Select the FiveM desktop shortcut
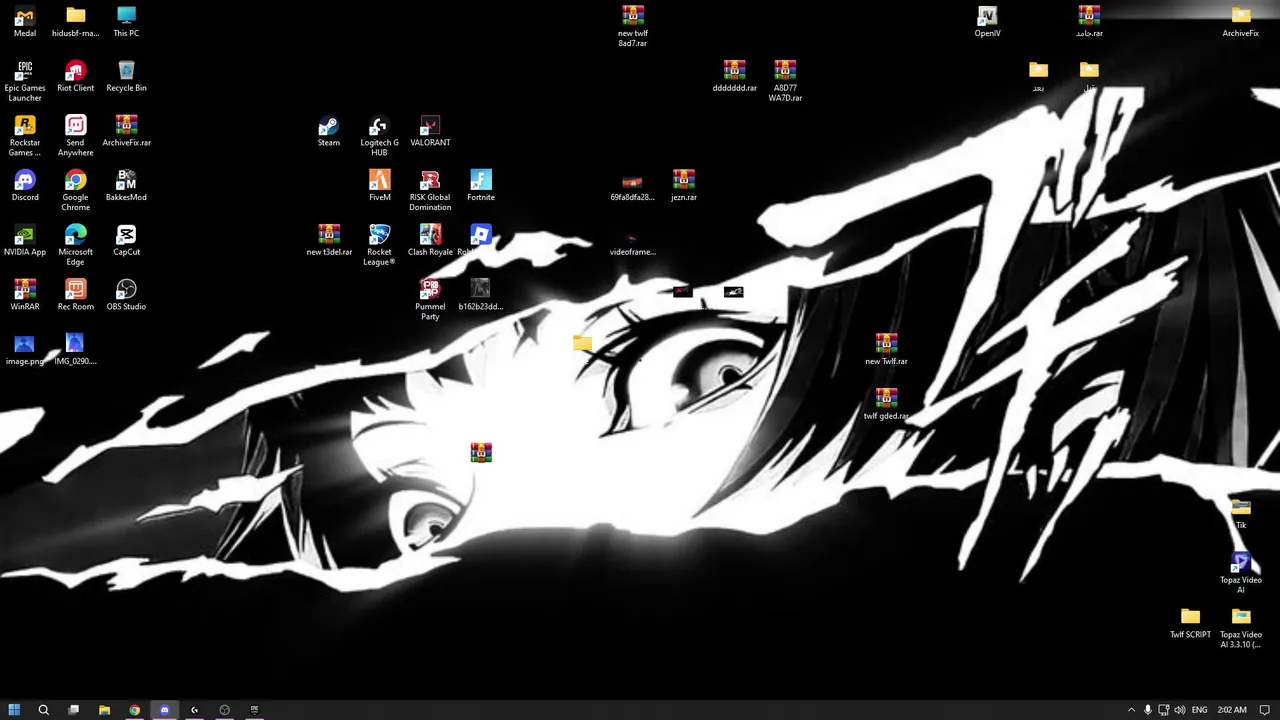This screenshot has width=1280, height=720. click(x=379, y=186)
